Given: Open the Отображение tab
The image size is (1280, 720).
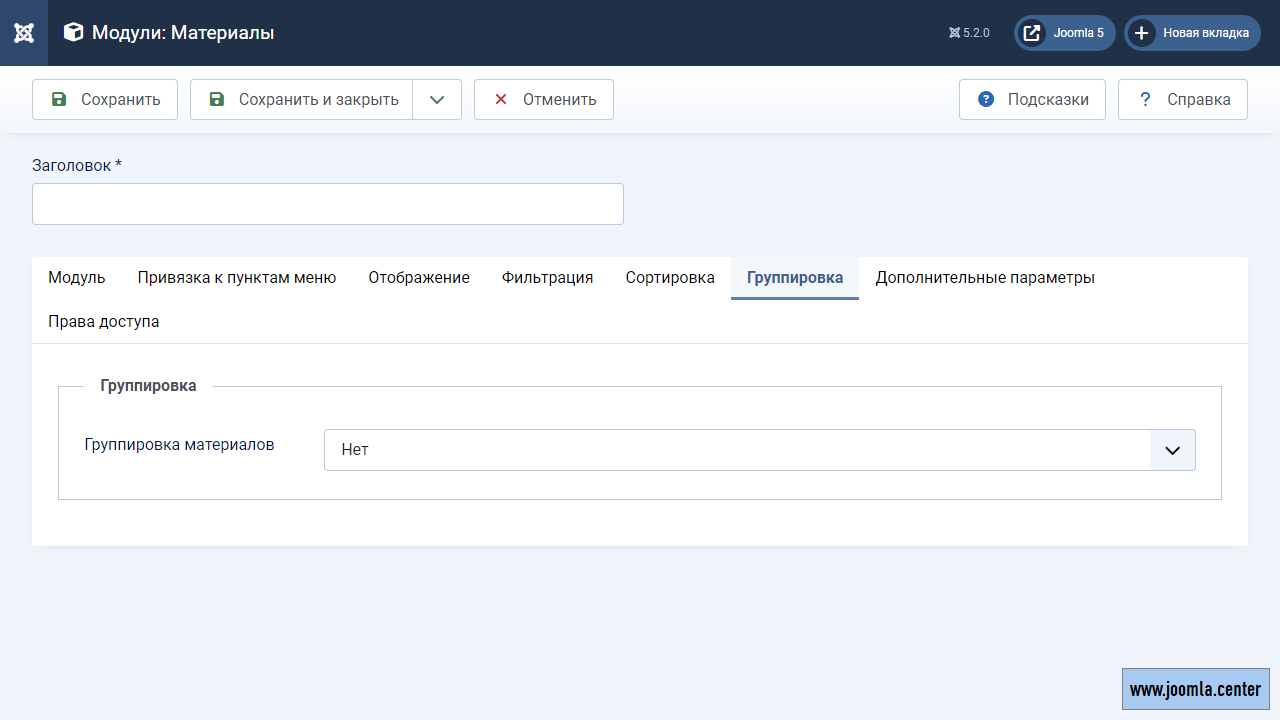Looking at the screenshot, I should pos(419,278).
